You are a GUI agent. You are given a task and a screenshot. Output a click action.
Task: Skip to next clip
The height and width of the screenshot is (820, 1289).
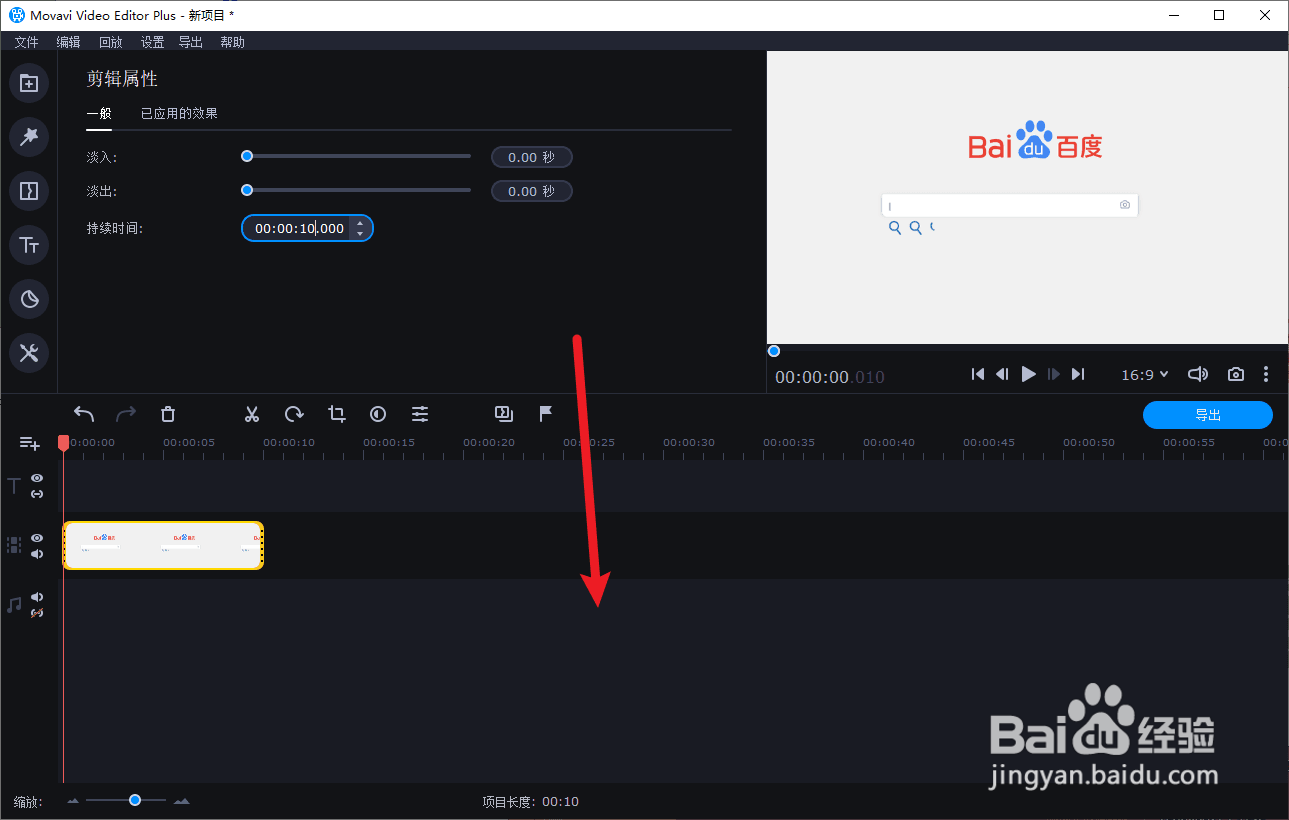(1078, 374)
